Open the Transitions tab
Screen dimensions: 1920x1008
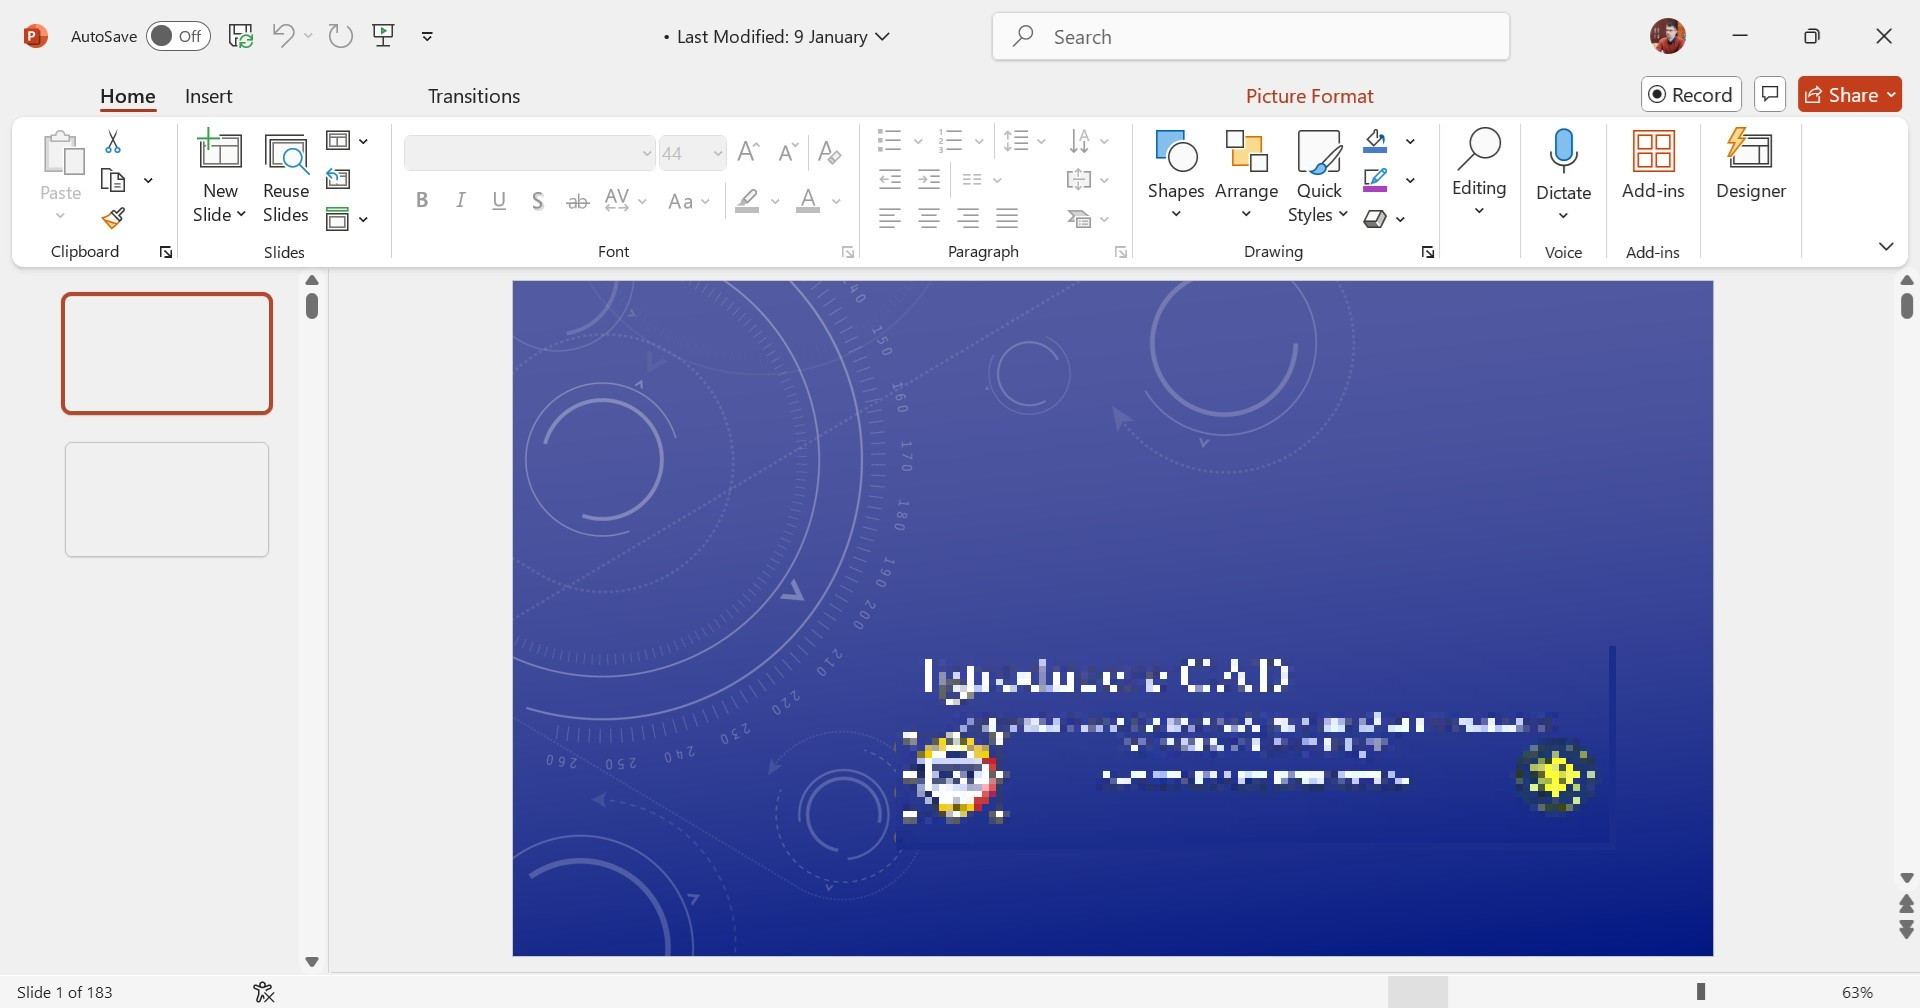click(x=474, y=96)
